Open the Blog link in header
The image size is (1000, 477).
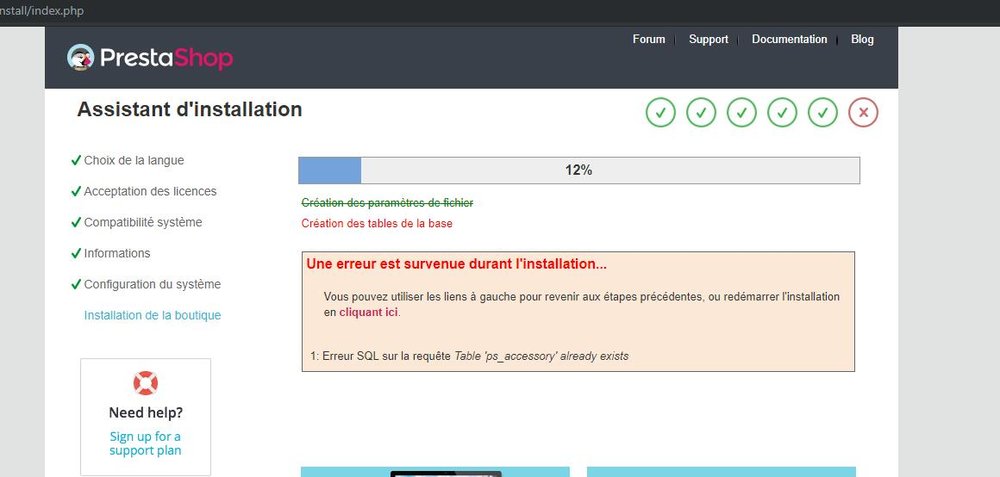click(x=862, y=40)
